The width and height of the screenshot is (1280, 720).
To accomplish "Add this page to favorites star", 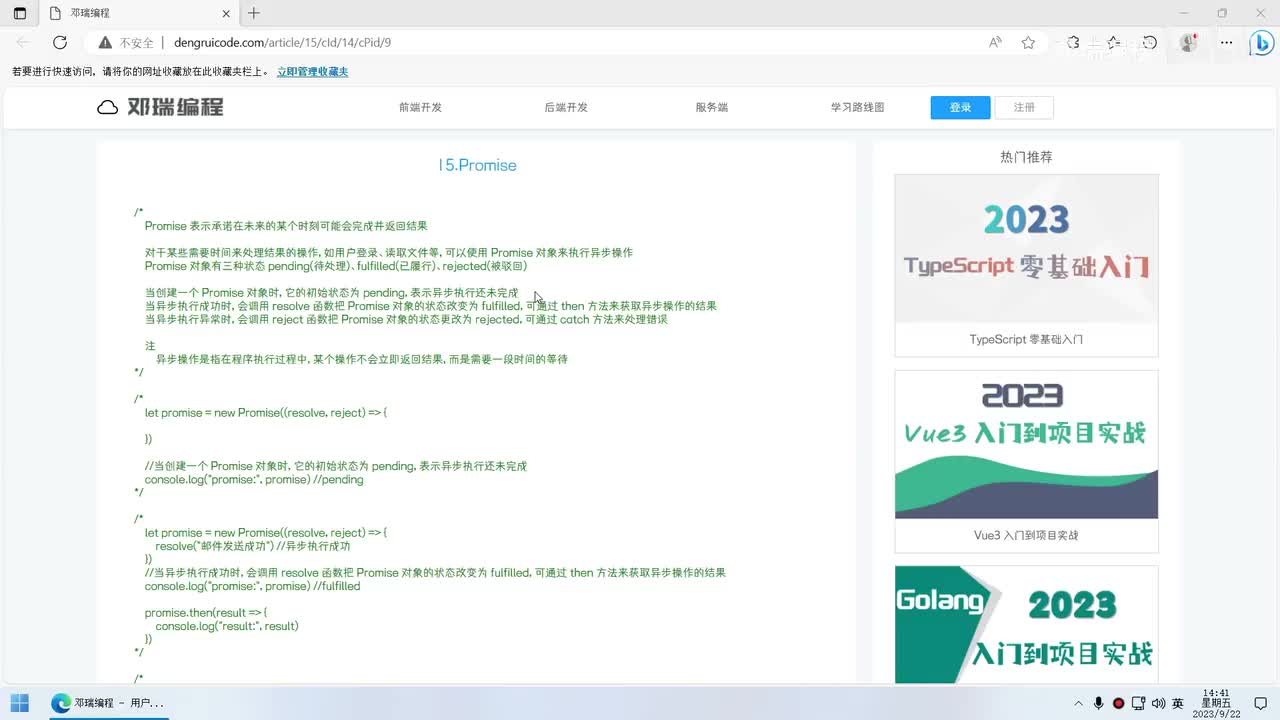I will click(1028, 43).
